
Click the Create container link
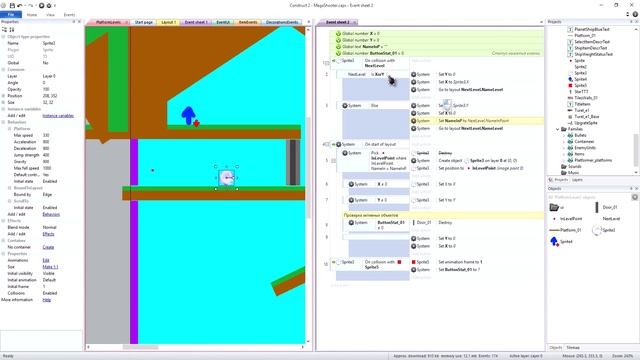point(48,247)
